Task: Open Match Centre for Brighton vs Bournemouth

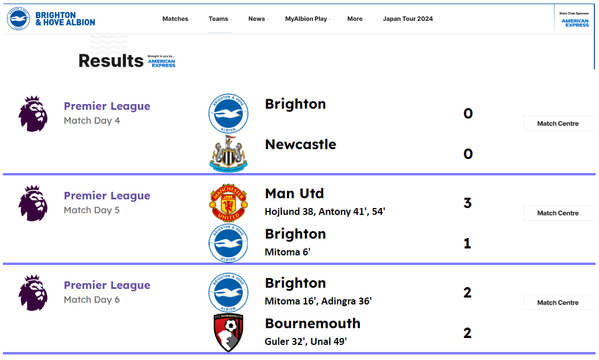Action: tap(558, 302)
